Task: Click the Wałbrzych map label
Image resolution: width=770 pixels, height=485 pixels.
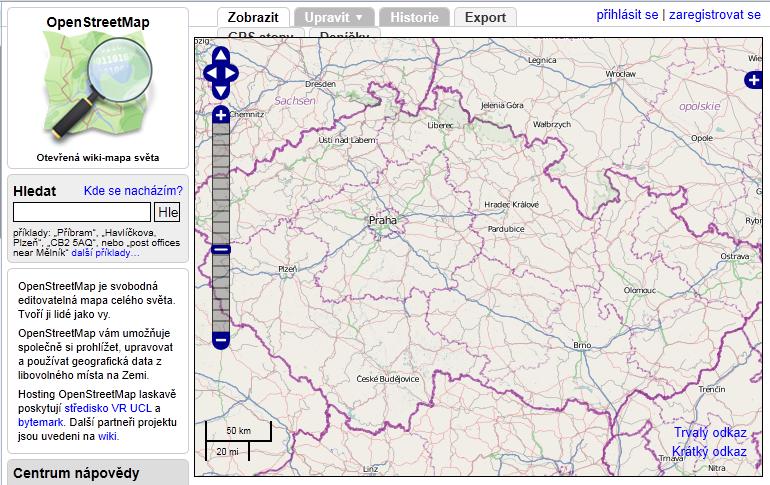Action: (x=552, y=124)
